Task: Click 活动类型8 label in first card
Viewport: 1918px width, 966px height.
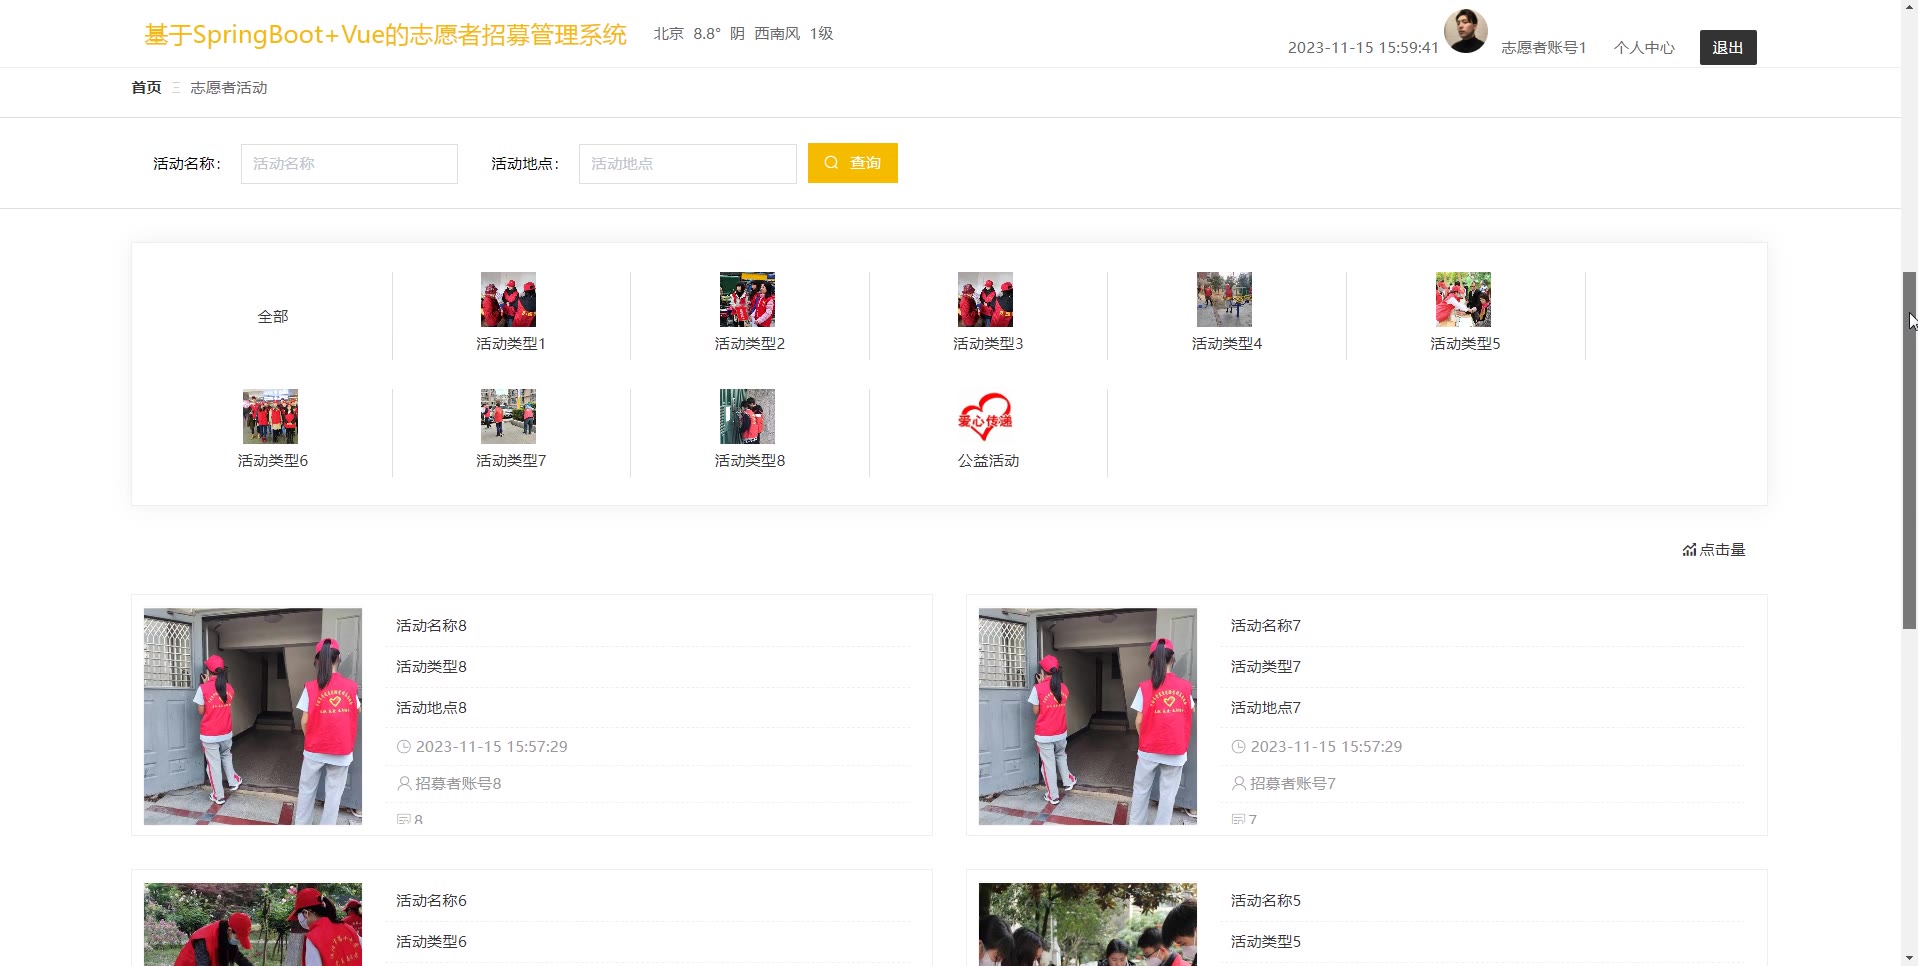Action: (x=431, y=667)
